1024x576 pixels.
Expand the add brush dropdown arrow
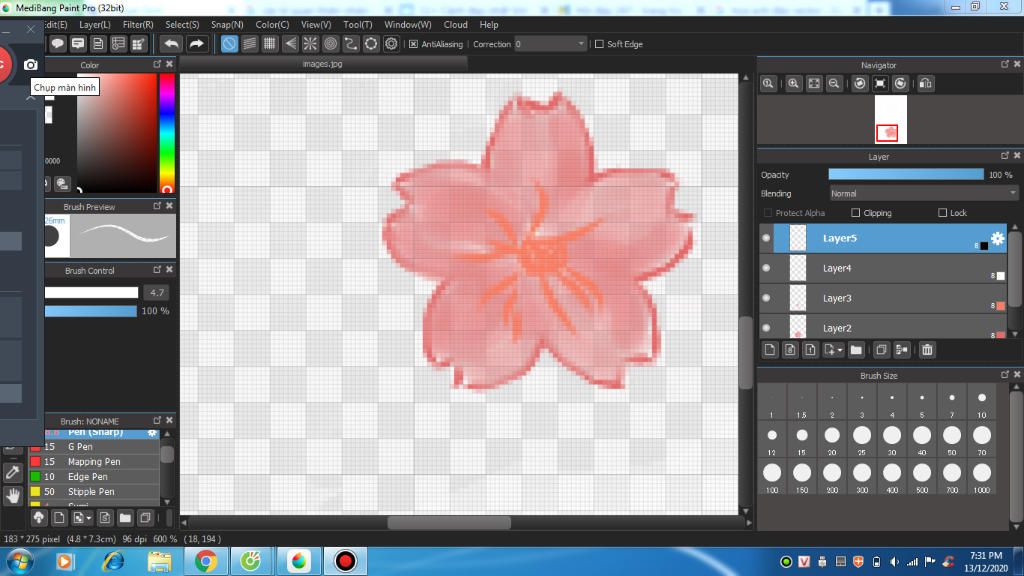(89, 518)
